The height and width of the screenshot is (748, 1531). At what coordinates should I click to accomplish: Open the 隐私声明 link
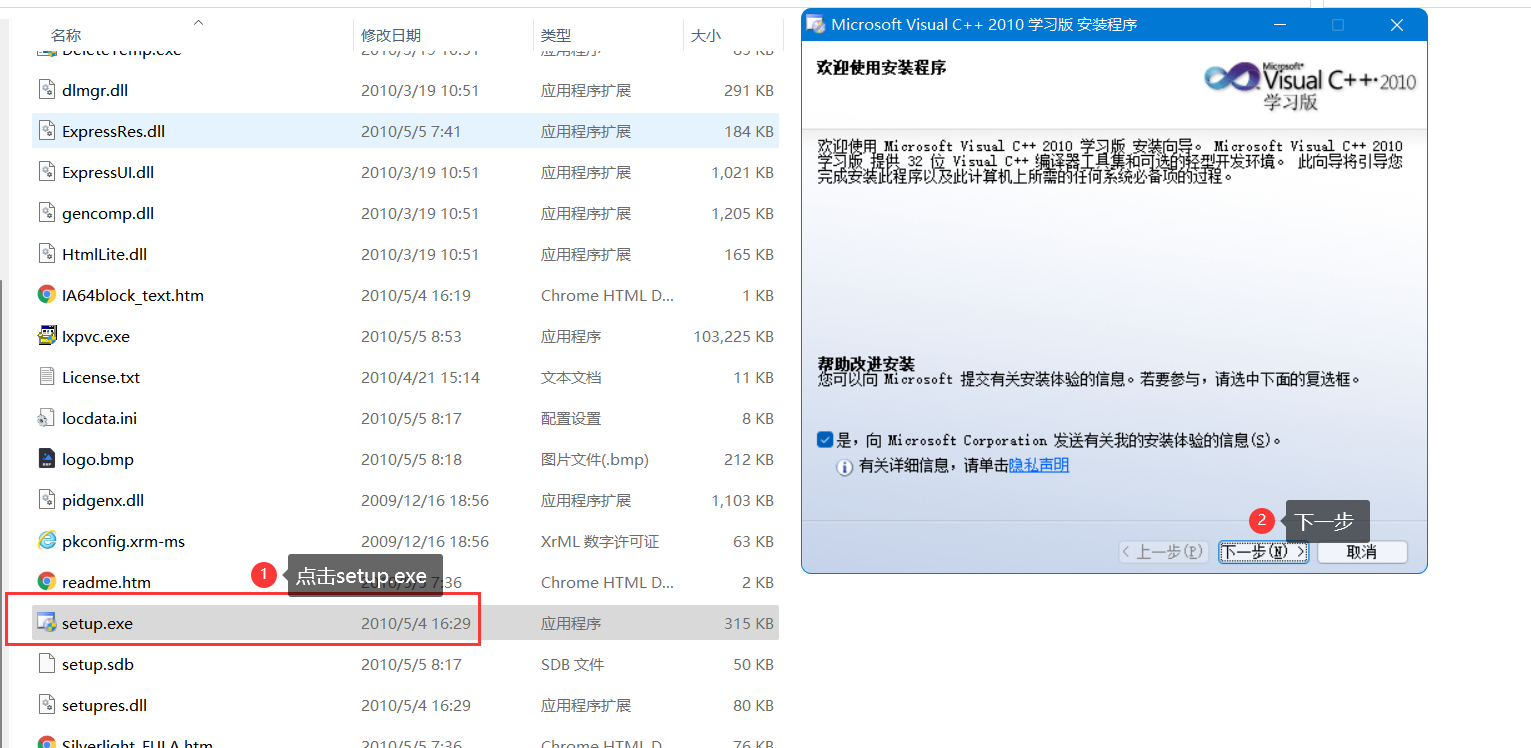(1039, 466)
